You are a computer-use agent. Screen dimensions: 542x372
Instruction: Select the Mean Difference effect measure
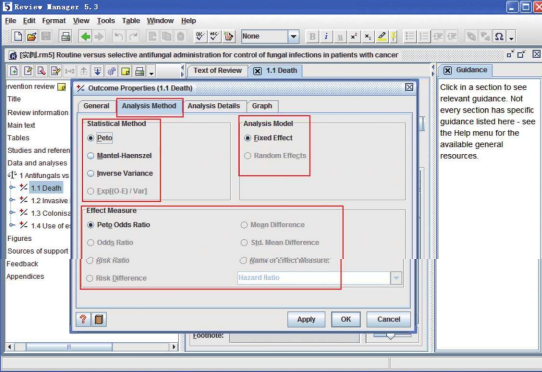[244, 225]
